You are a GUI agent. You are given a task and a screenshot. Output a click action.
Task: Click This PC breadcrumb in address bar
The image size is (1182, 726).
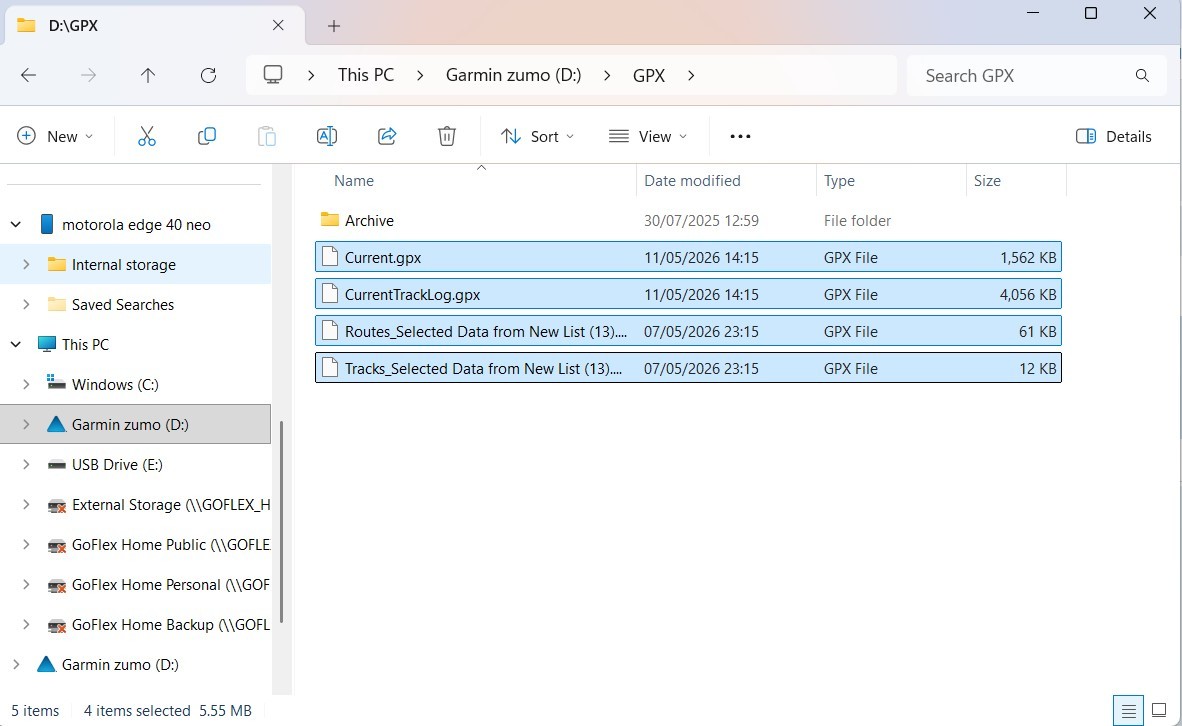tap(366, 75)
